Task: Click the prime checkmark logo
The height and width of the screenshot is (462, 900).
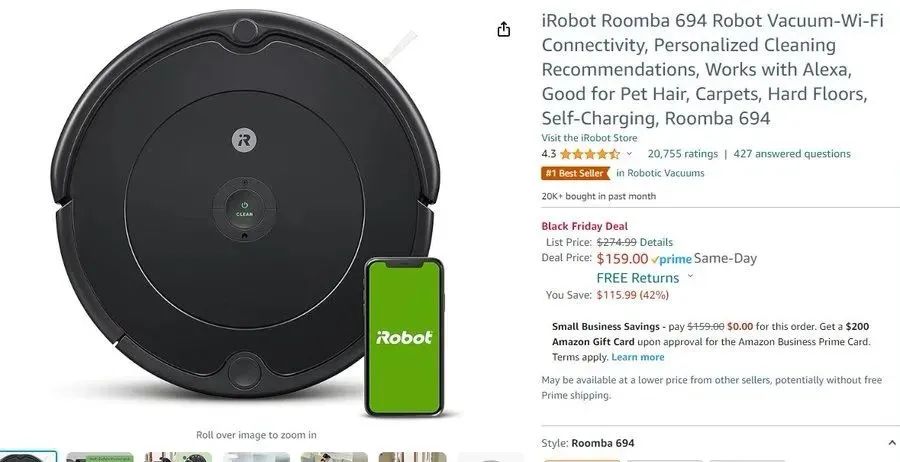Action: tap(671, 259)
